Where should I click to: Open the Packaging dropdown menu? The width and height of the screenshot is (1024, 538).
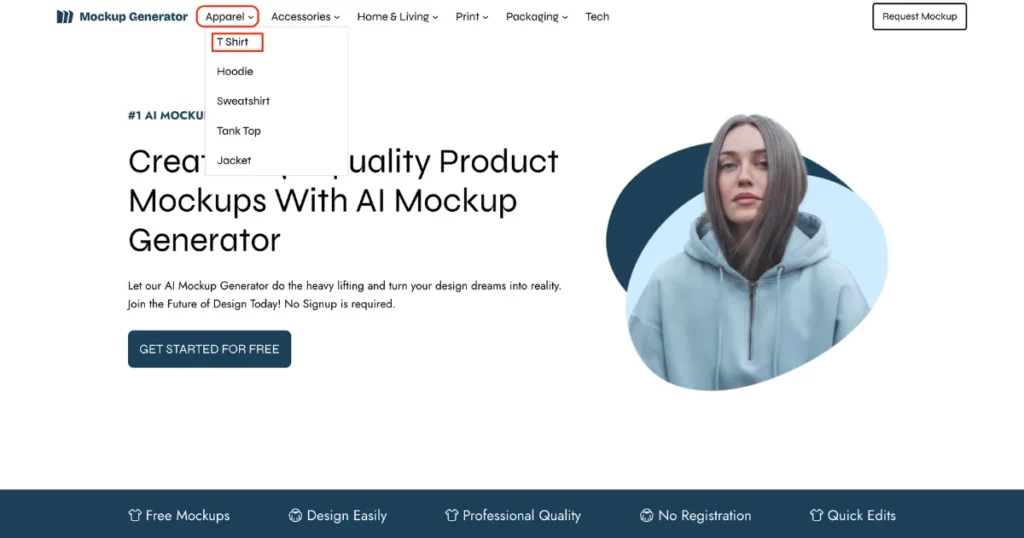coord(537,16)
